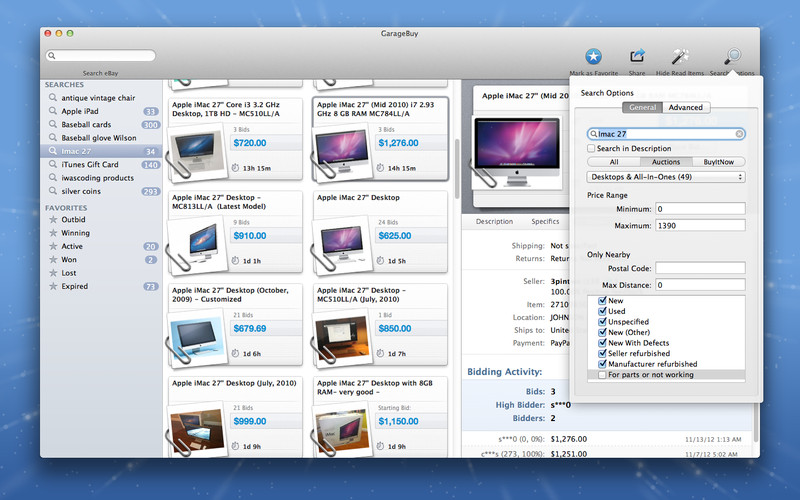Toggle Manufacturer refurbished checkbox
The height and width of the screenshot is (500, 800).
[602, 364]
